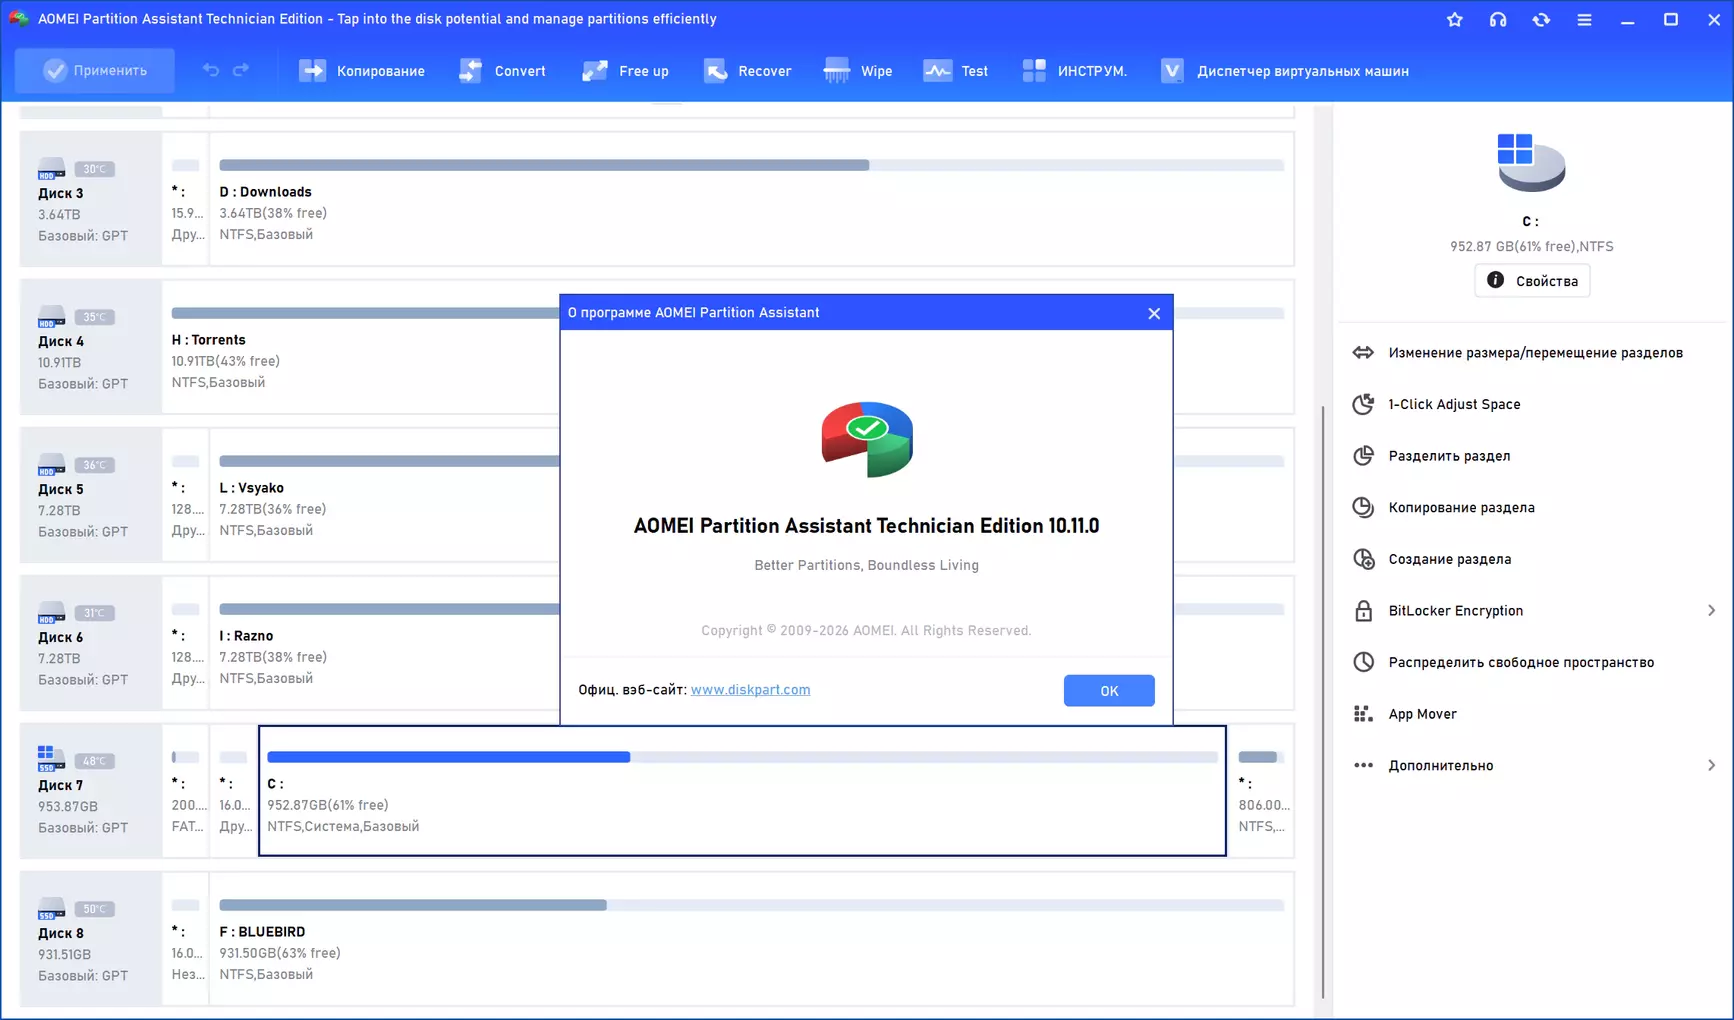Click the refresh icon in title bar

coord(1541,19)
